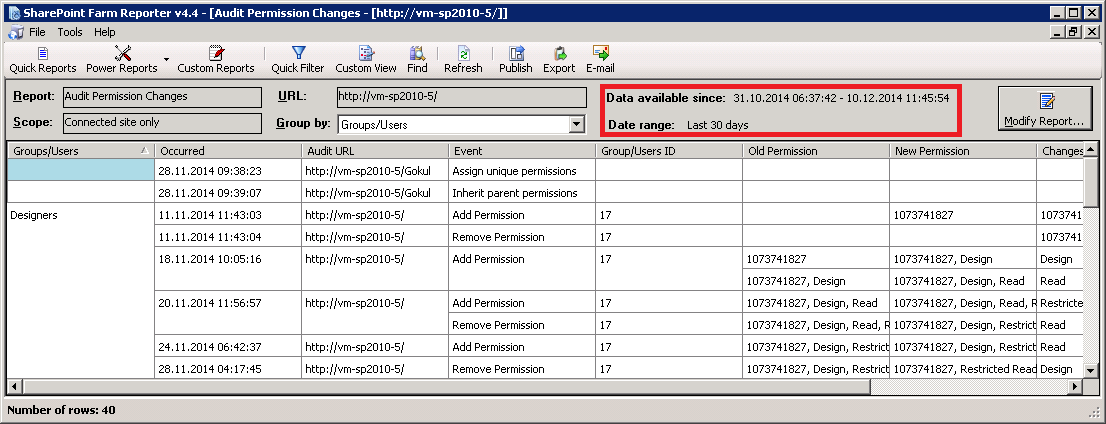Click new permission cell 1073741827, Design, Read
The image size is (1106, 424).
click(x=962, y=281)
